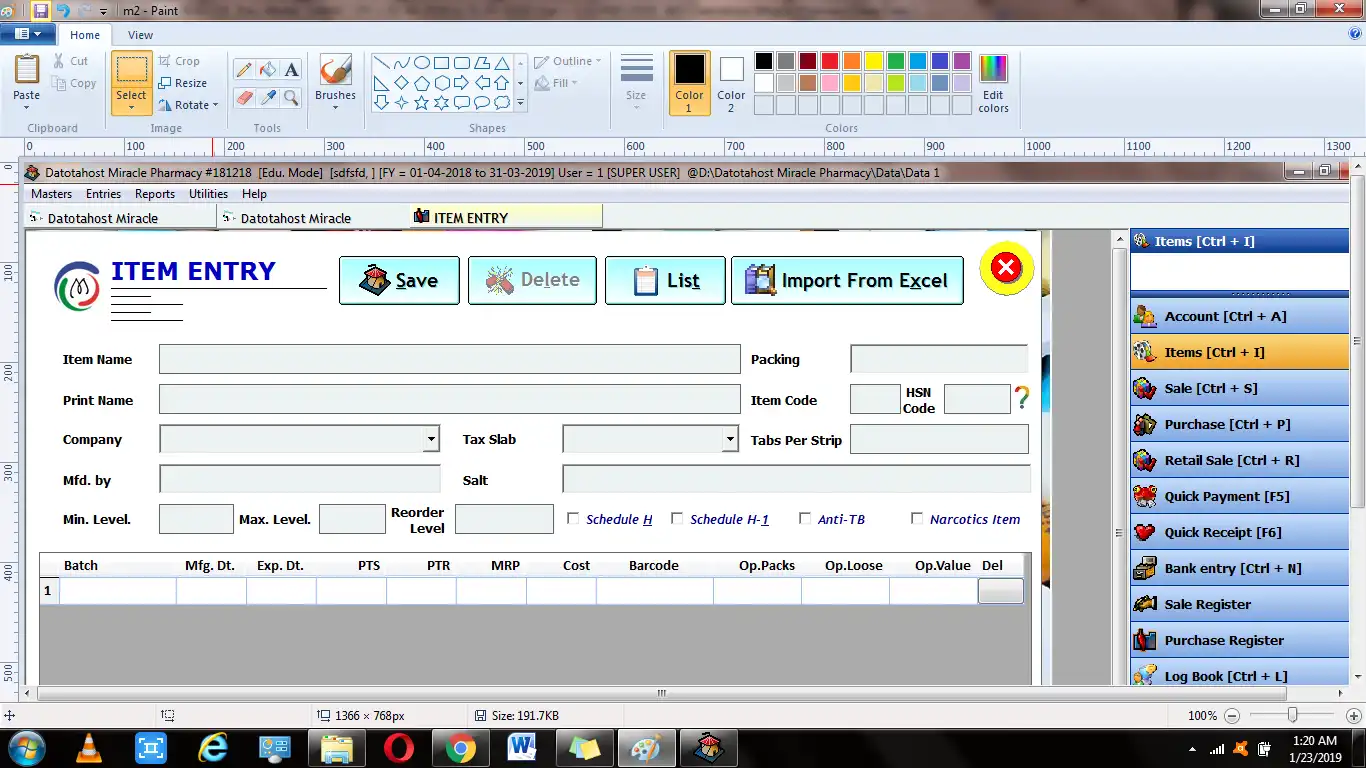
Task: Click the Windows Start button
Action: tap(26, 748)
